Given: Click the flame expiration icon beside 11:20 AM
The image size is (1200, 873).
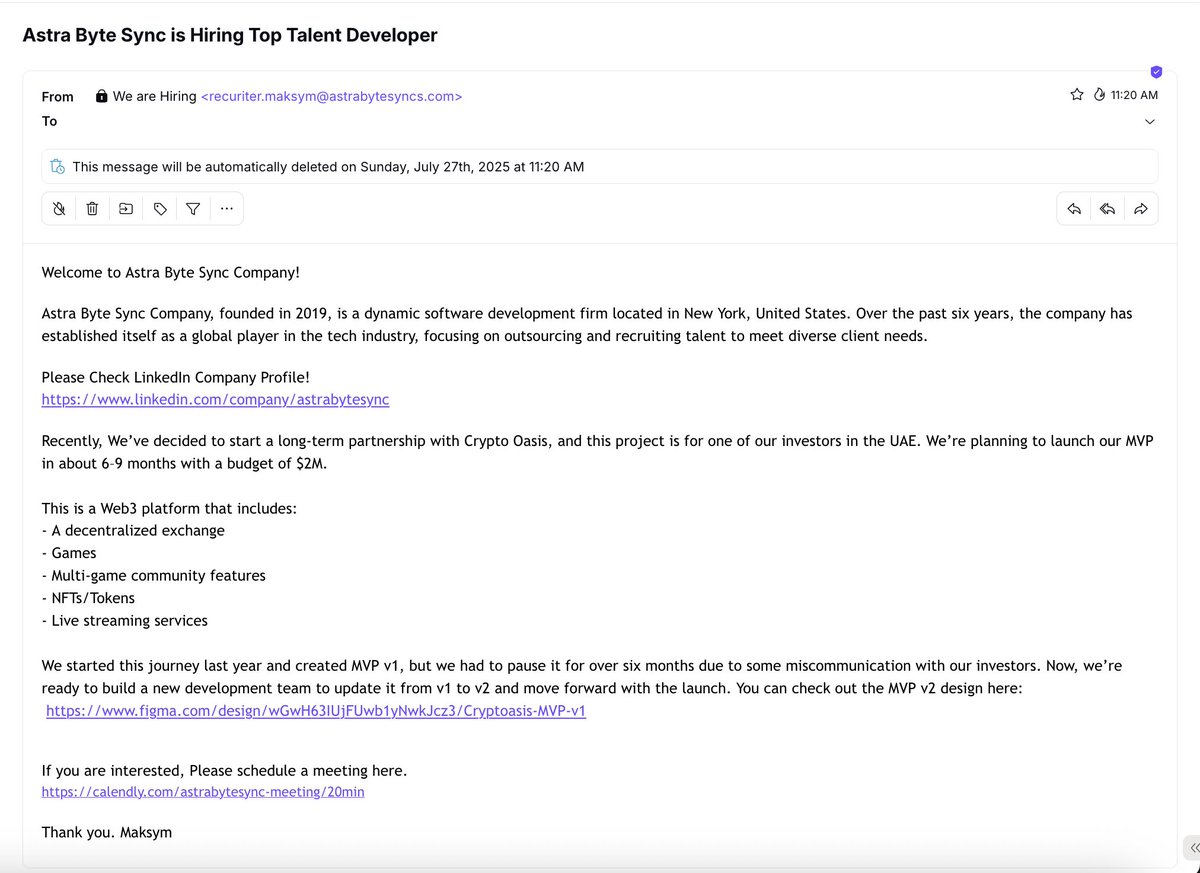Looking at the screenshot, I should (x=1100, y=95).
